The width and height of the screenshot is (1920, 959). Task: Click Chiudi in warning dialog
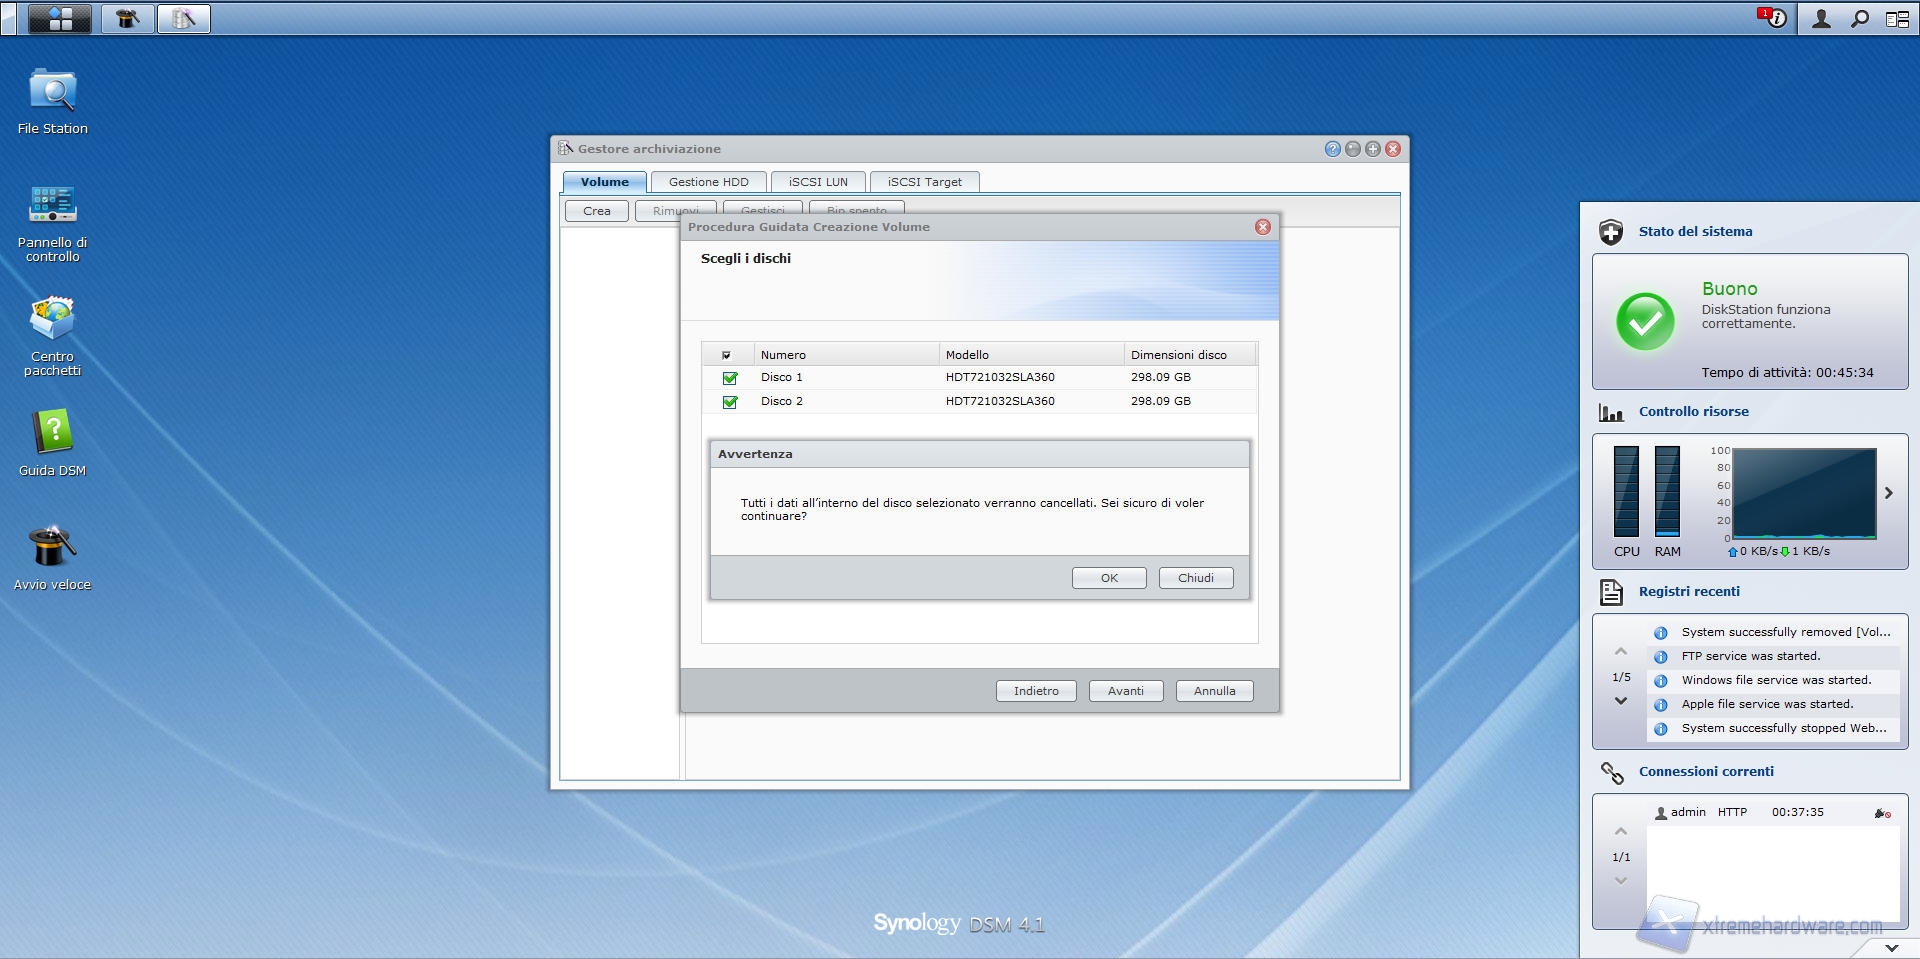coord(1195,578)
